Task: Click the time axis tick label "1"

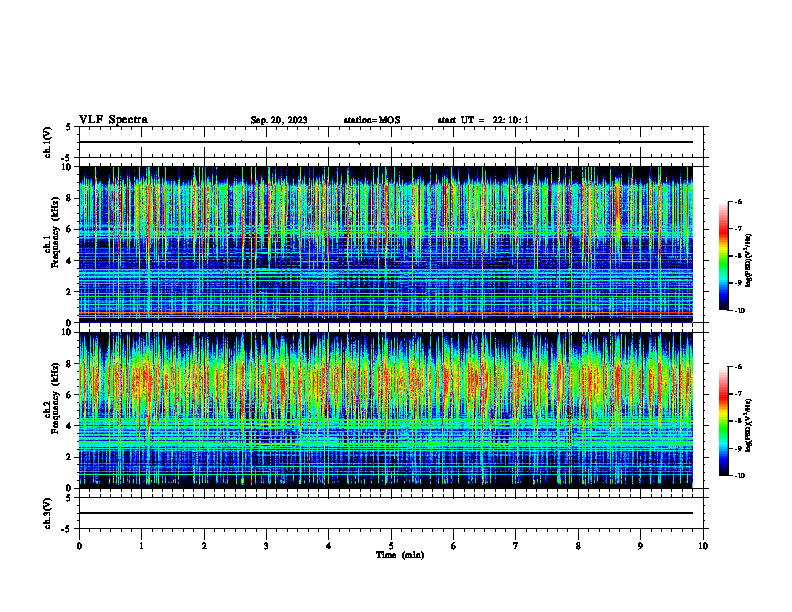Action: (x=141, y=546)
